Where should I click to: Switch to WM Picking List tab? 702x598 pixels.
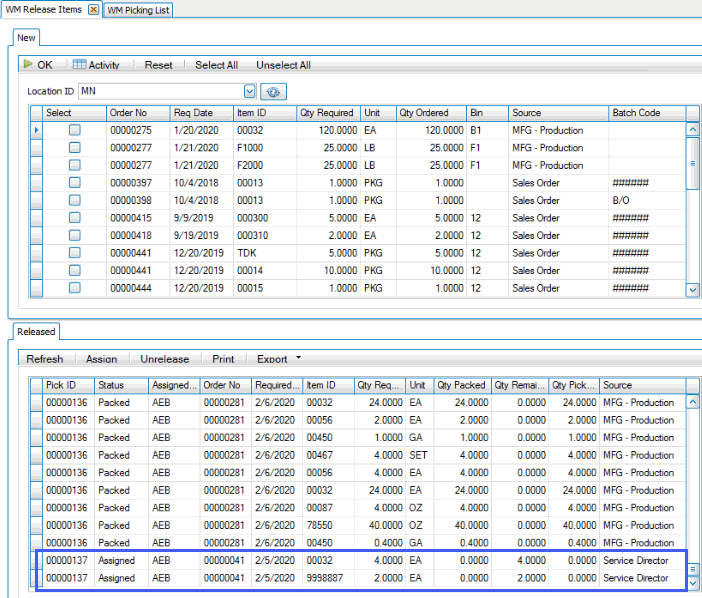coord(139,10)
